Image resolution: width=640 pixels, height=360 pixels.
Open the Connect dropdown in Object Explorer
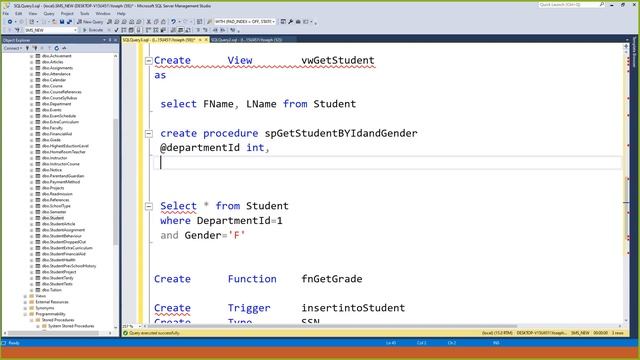pos(13,48)
